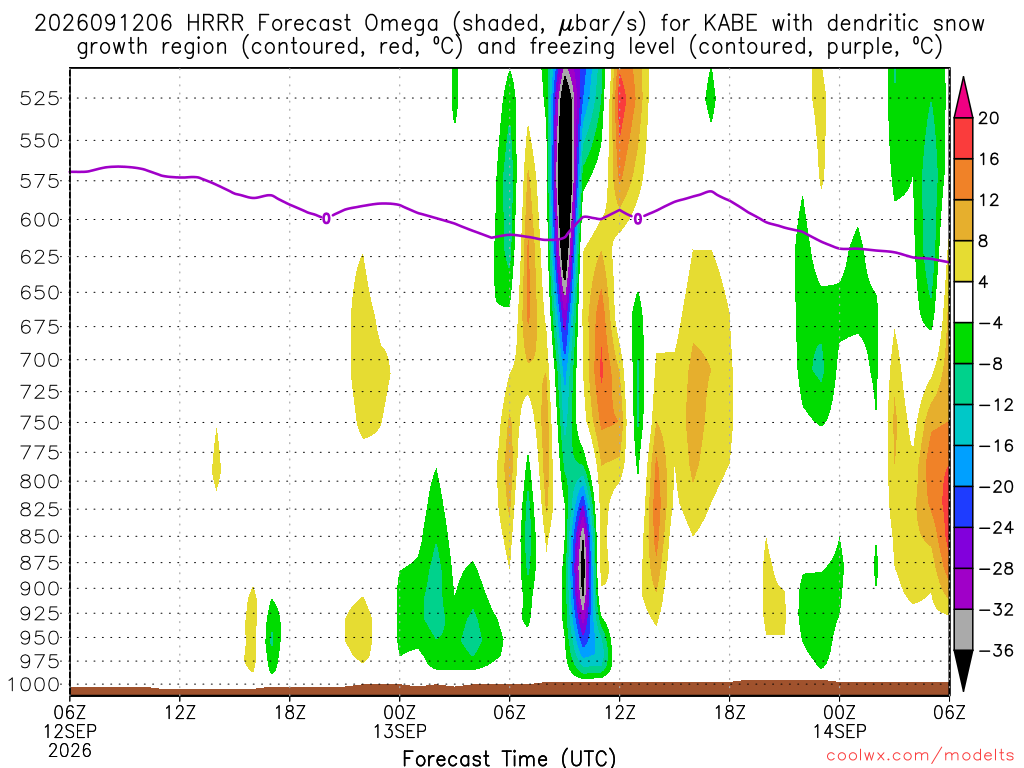Click the purple 0 label near 12Z 13SEP
Viewport: 1024px width, 768px height.
point(638,218)
